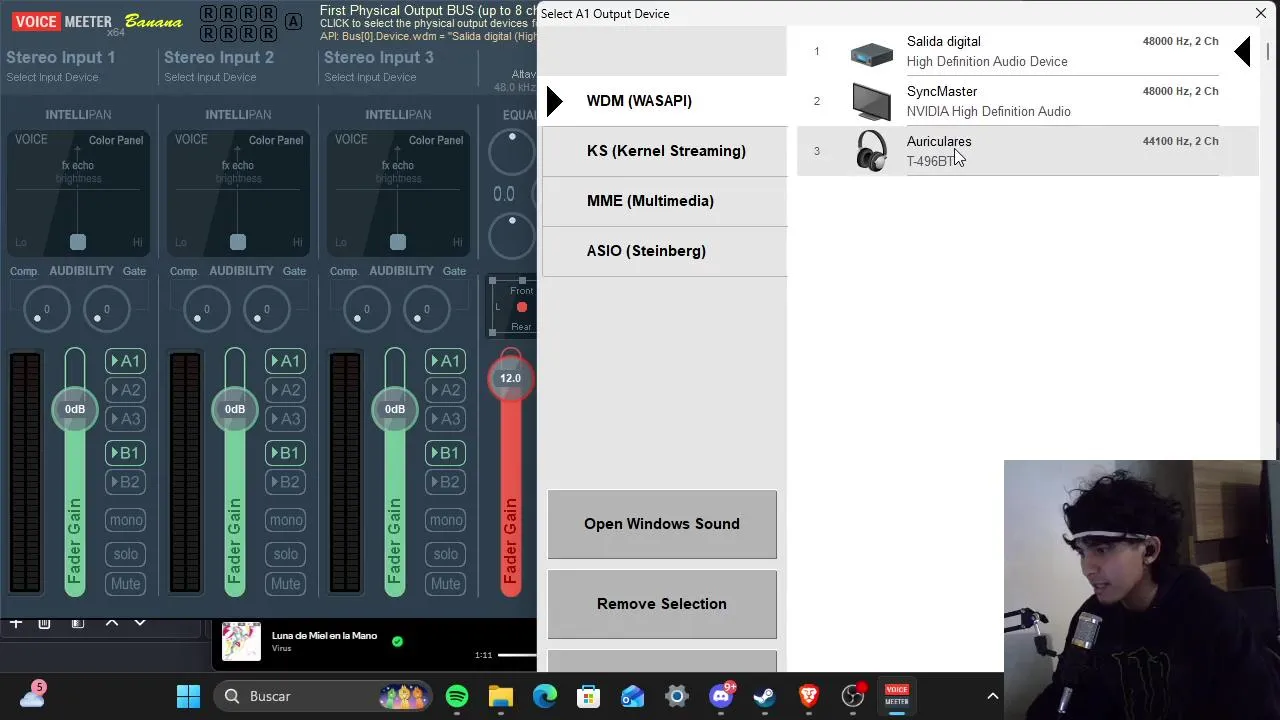Adjust Stereo Input 1 fader gain knob
Image resolution: width=1280 pixels, height=720 pixels.
(75, 409)
